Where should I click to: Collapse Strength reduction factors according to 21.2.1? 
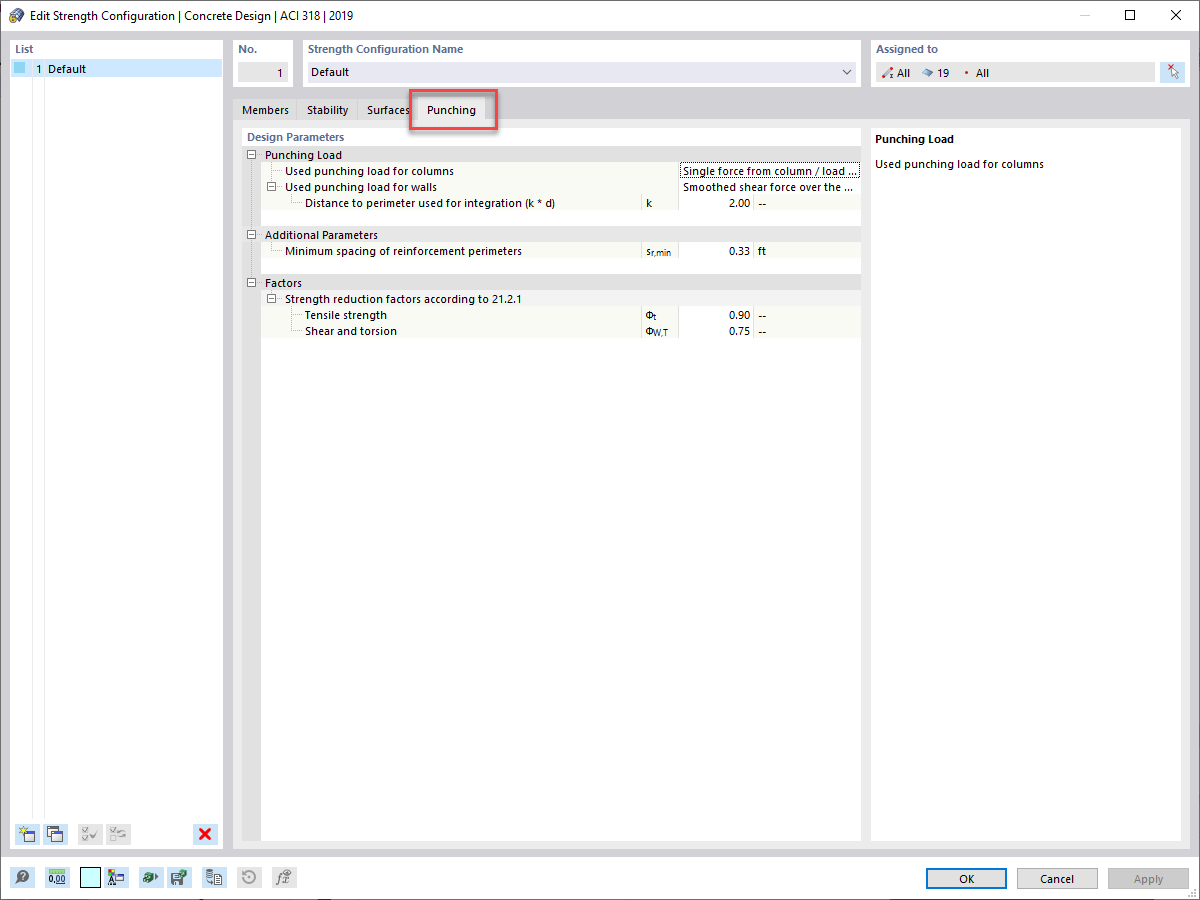271,299
